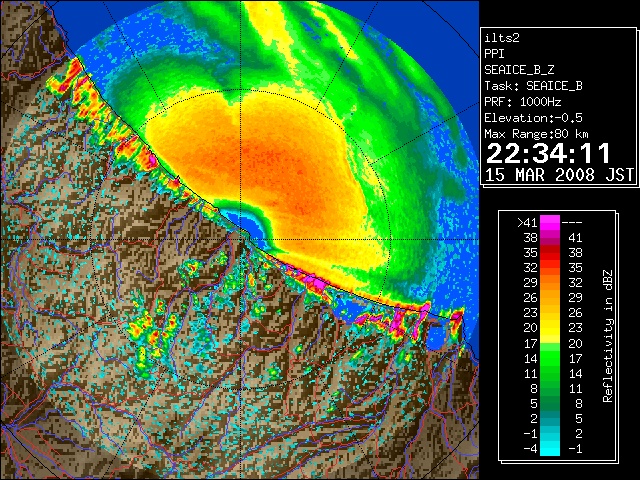Click the '41' value right of color bar
Viewport: 640px width, 480px height.
tap(575, 238)
